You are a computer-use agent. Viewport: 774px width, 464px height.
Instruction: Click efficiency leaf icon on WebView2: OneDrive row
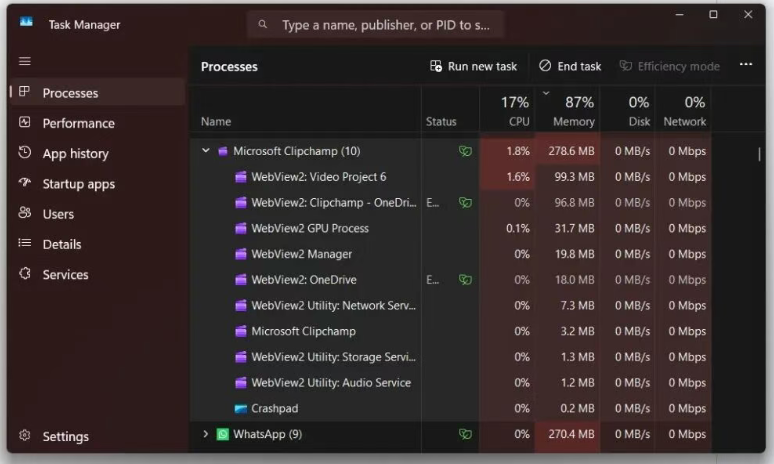coord(465,280)
